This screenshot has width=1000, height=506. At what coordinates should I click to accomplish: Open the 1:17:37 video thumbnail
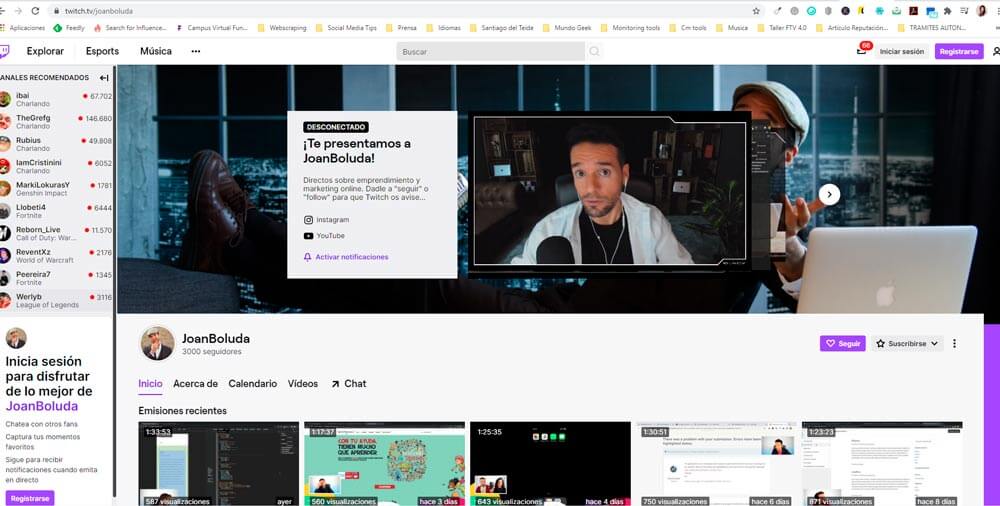pyautogui.click(x=385, y=464)
